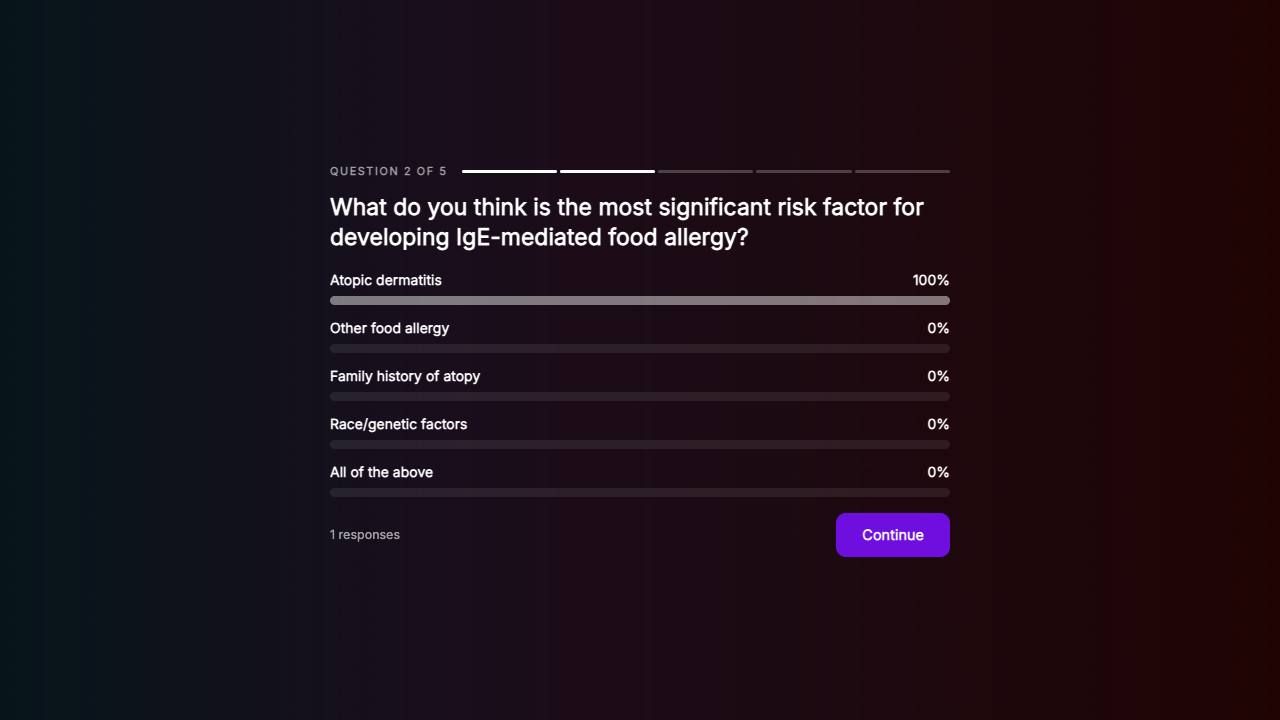
Task: Select the All of the above option
Action: point(381,472)
